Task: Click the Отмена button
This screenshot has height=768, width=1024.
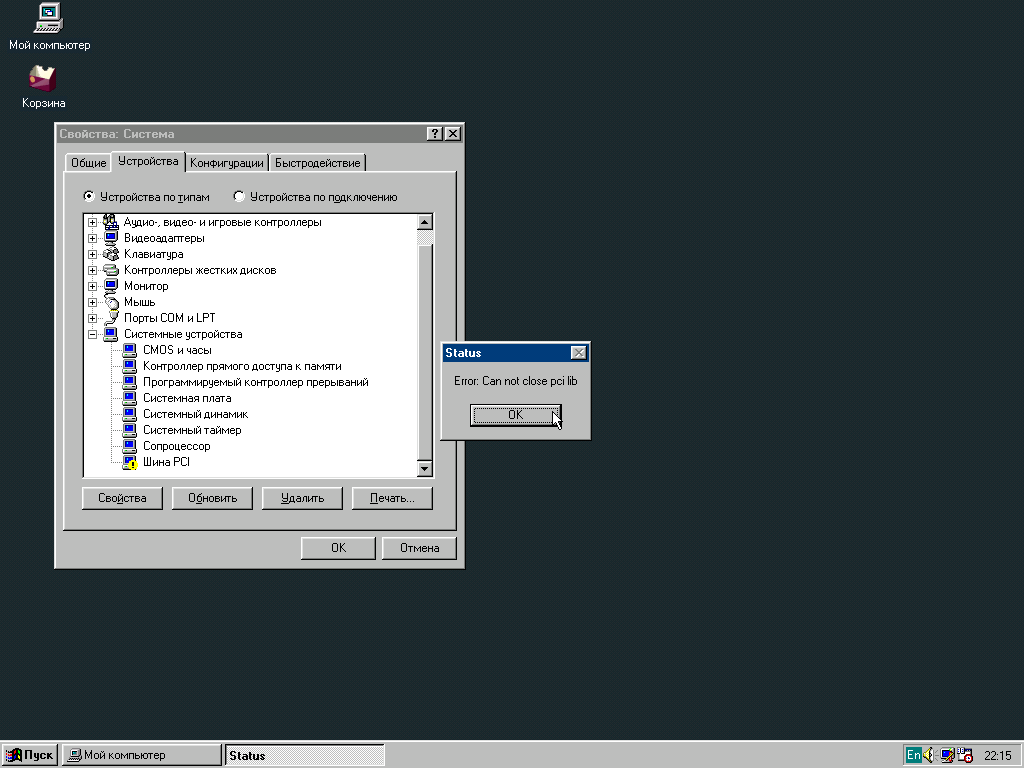Action: point(419,548)
